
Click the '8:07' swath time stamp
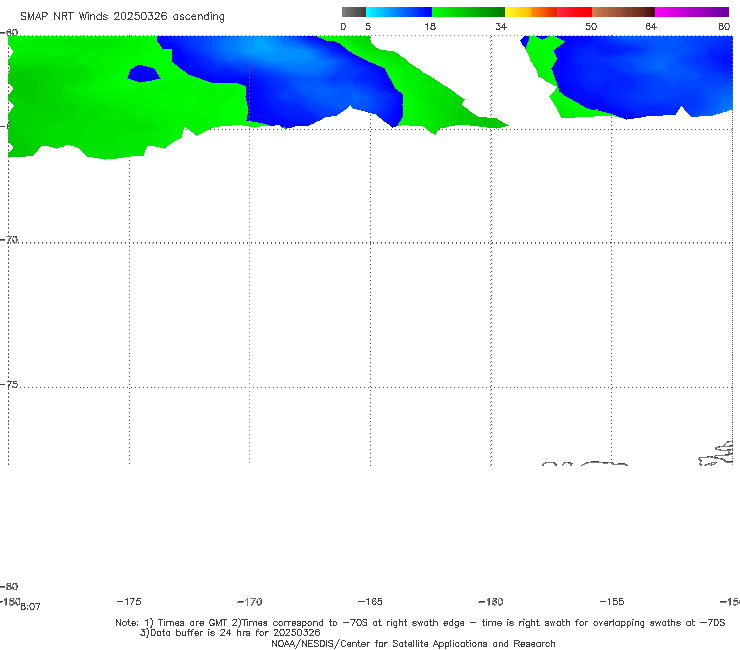coord(31,607)
